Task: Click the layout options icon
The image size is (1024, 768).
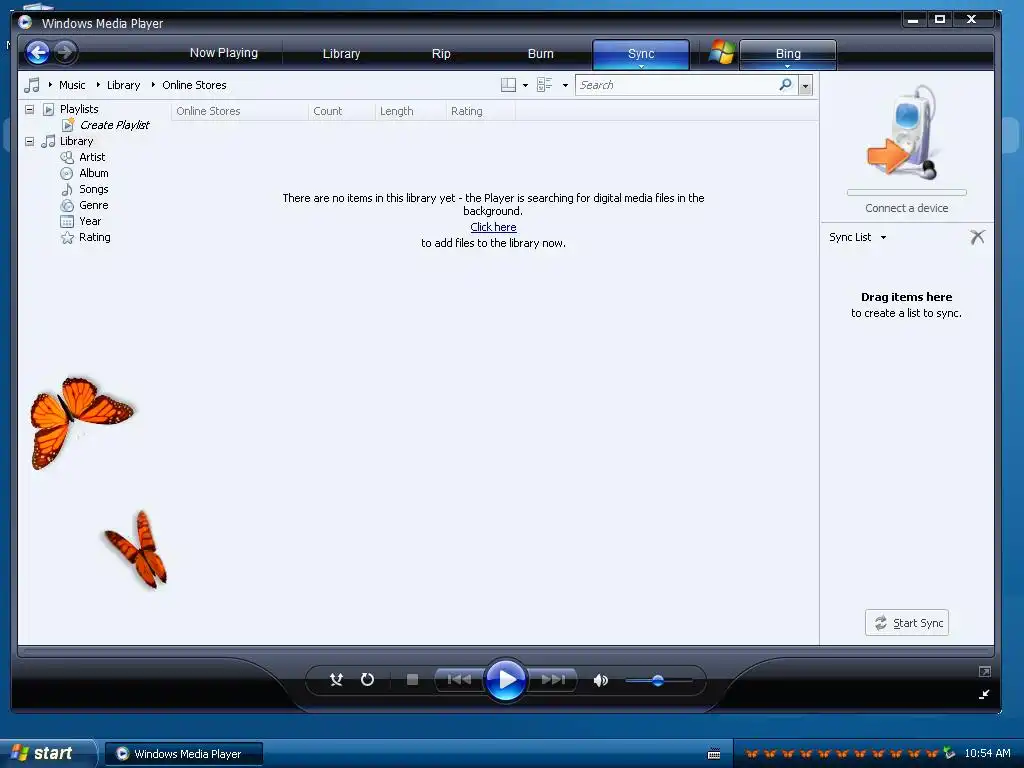Action: pyautogui.click(x=508, y=85)
